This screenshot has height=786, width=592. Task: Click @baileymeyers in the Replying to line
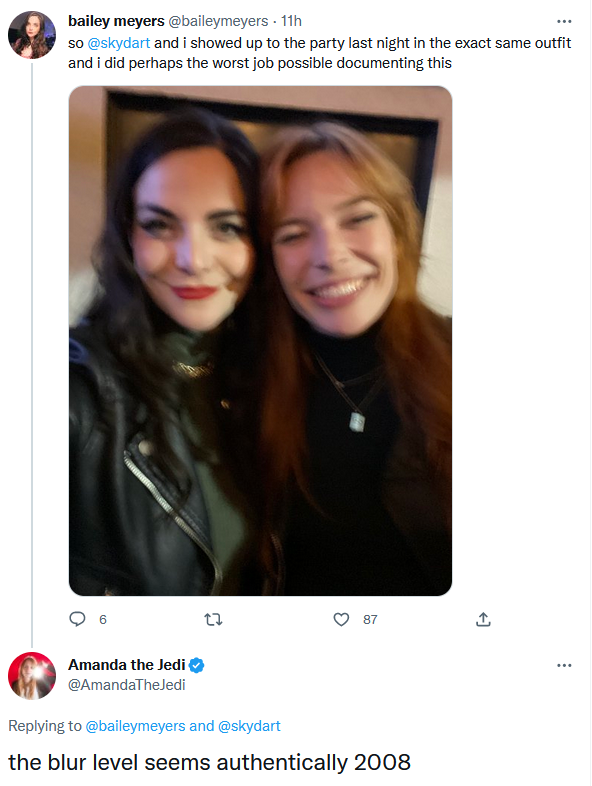135,726
